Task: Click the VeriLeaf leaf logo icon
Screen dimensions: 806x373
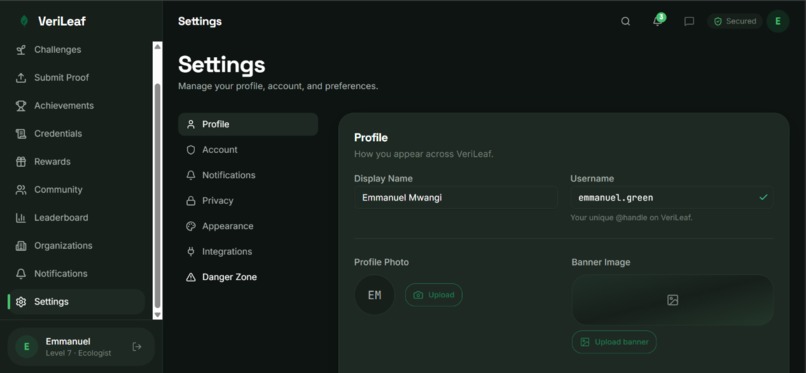Action: (x=24, y=21)
